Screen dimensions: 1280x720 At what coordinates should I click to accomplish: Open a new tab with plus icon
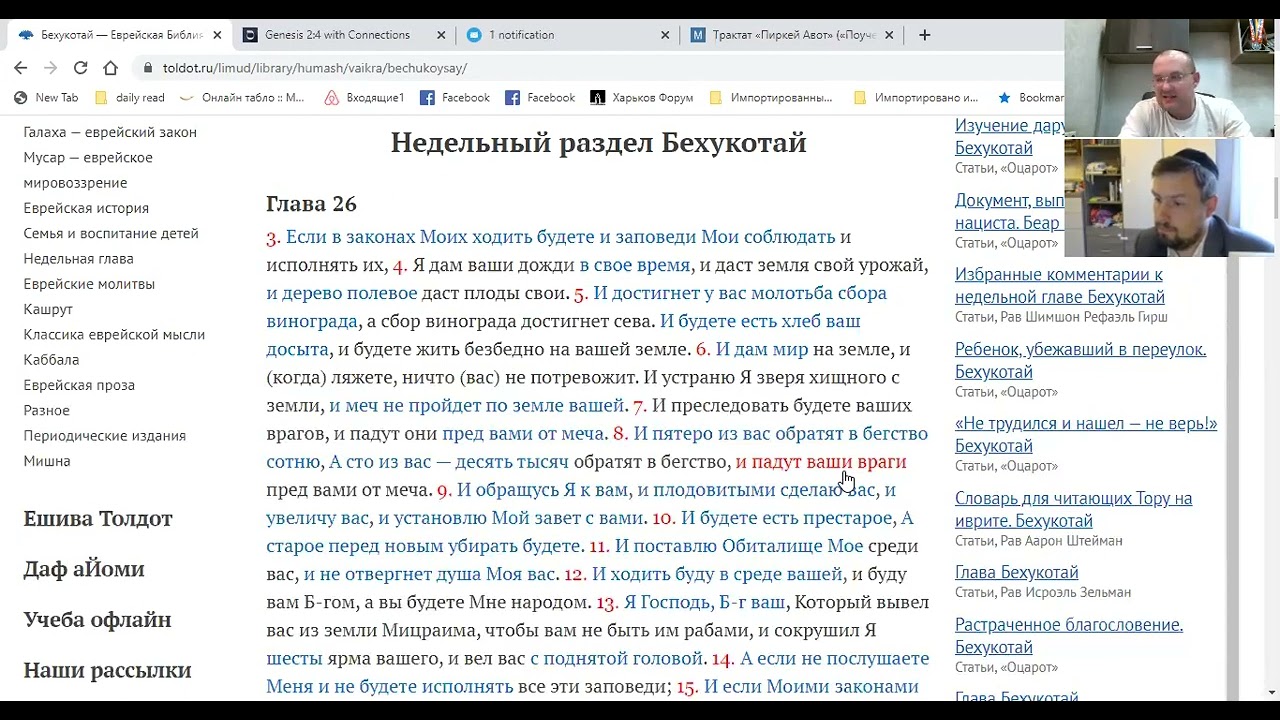(925, 35)
